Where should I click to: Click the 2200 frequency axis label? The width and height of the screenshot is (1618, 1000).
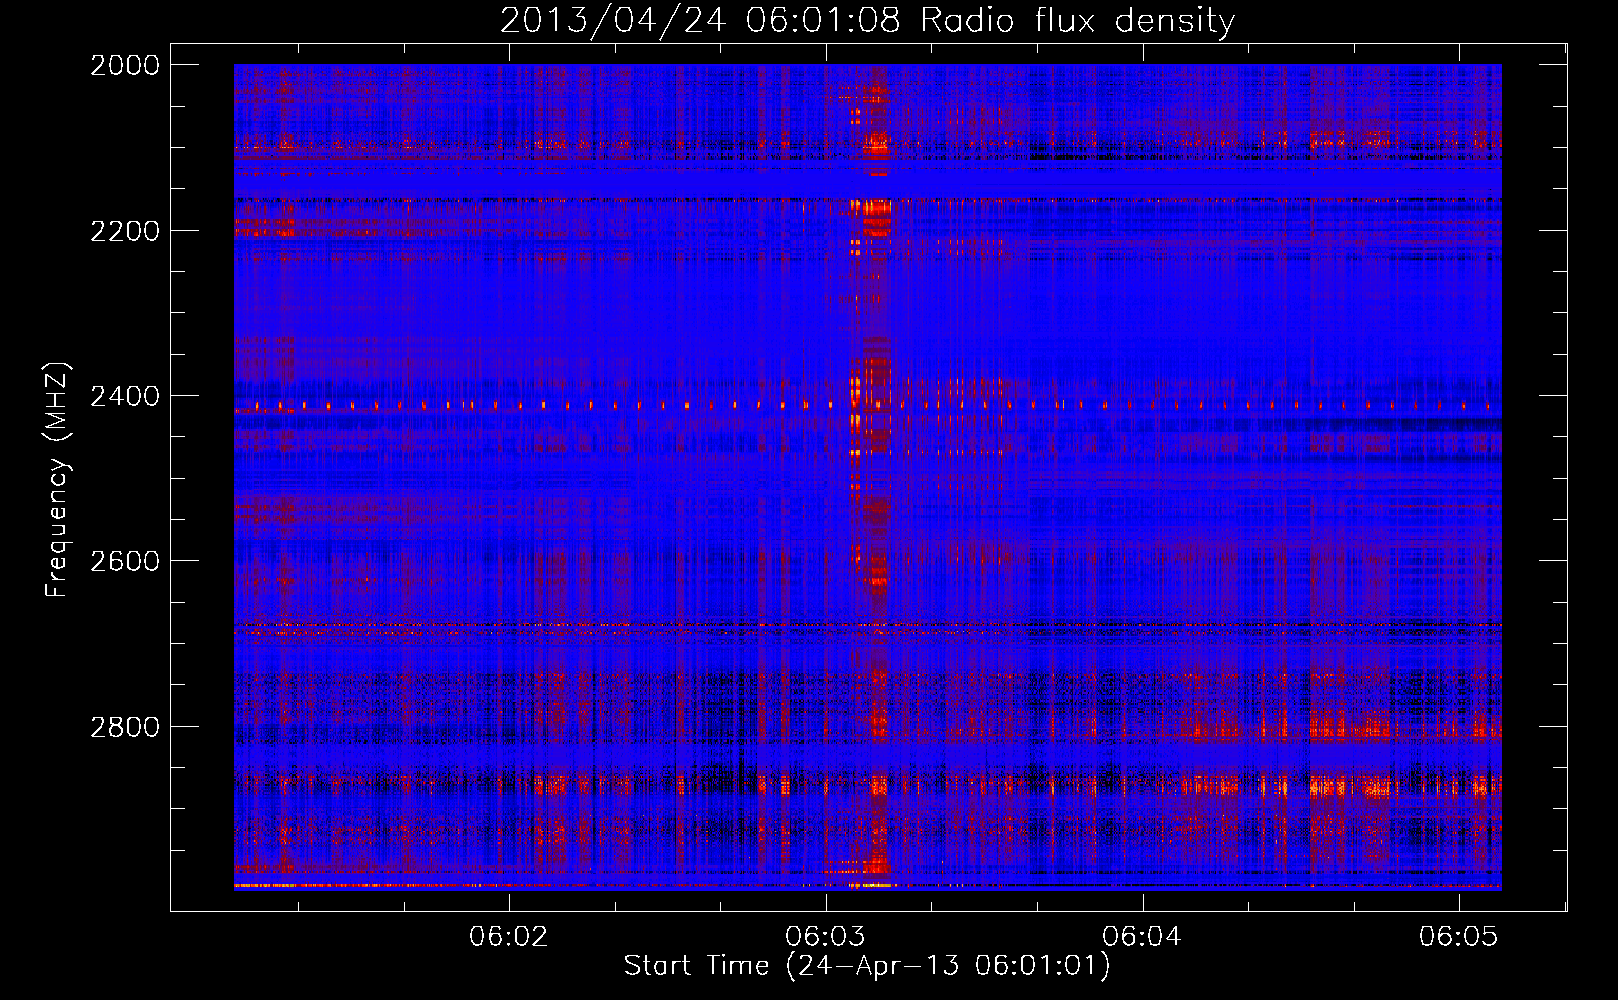(125, 231)
